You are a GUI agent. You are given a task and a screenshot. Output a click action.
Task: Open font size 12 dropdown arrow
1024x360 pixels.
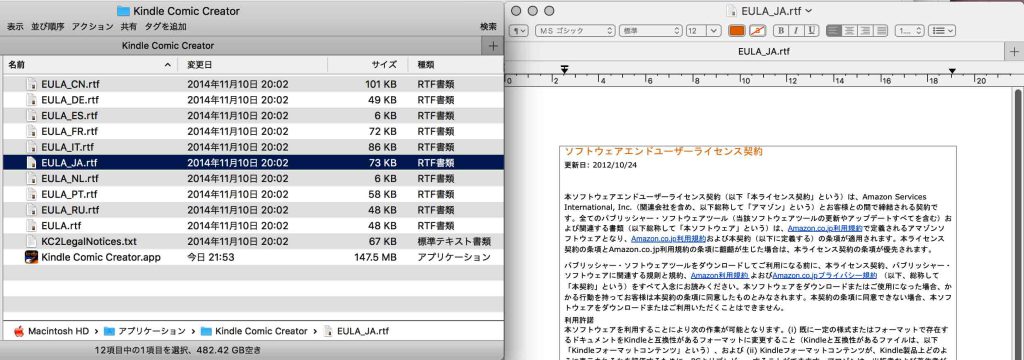click(x=713, y=31)
